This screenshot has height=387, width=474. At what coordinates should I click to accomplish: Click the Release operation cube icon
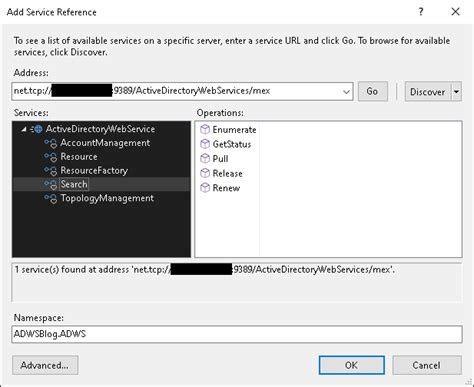pos(205,173)
